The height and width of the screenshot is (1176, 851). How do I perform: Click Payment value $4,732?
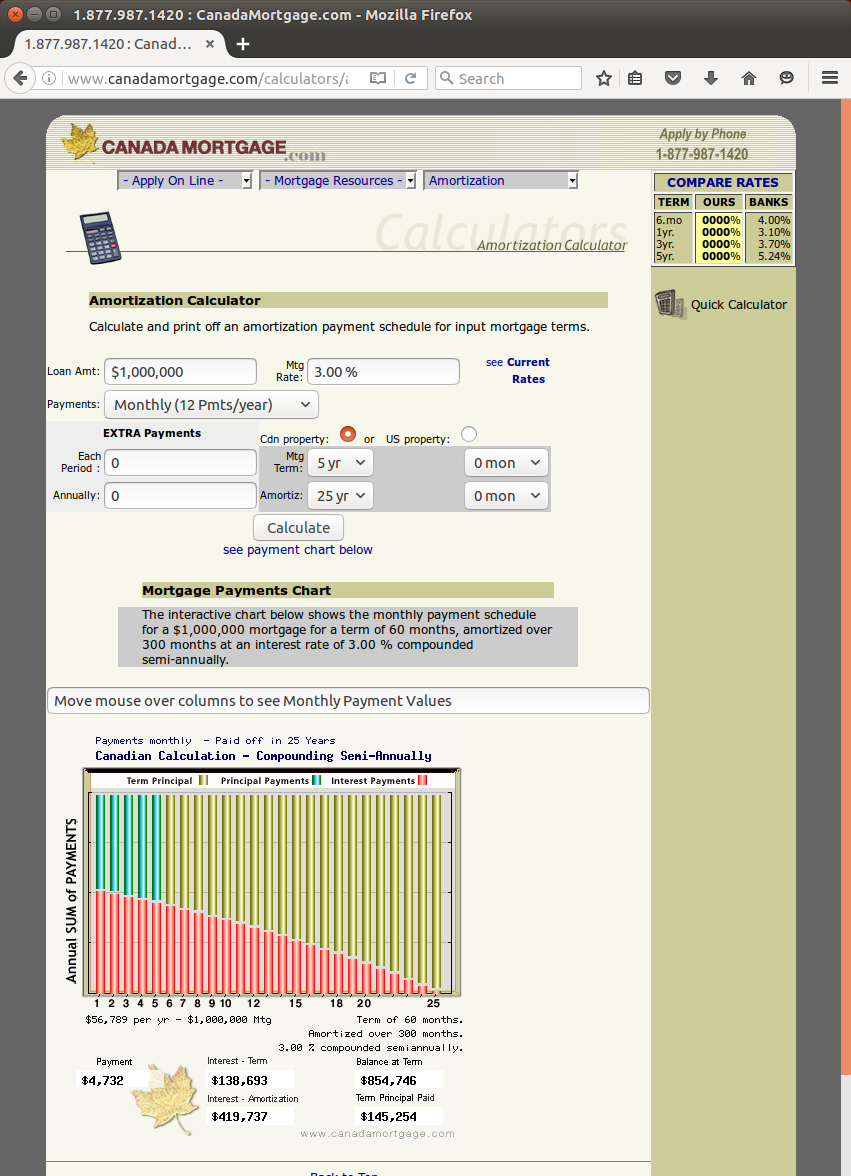click(103, 1080)
